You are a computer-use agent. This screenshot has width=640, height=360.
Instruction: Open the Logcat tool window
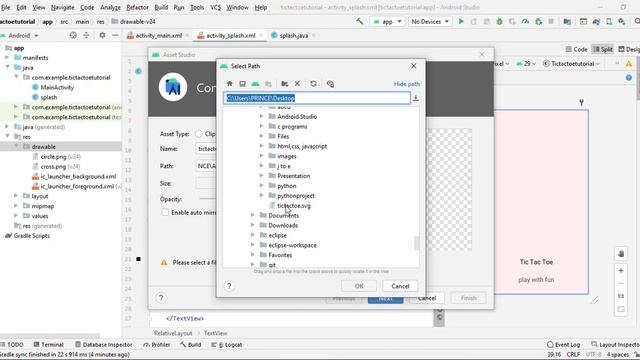[227, 344]
